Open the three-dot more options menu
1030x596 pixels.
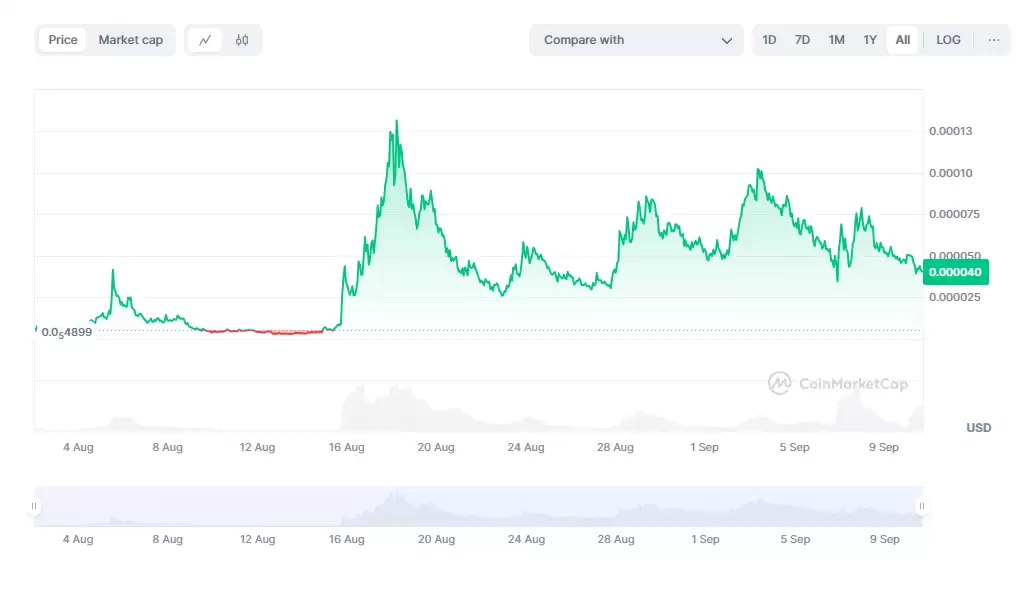point(993,40)
